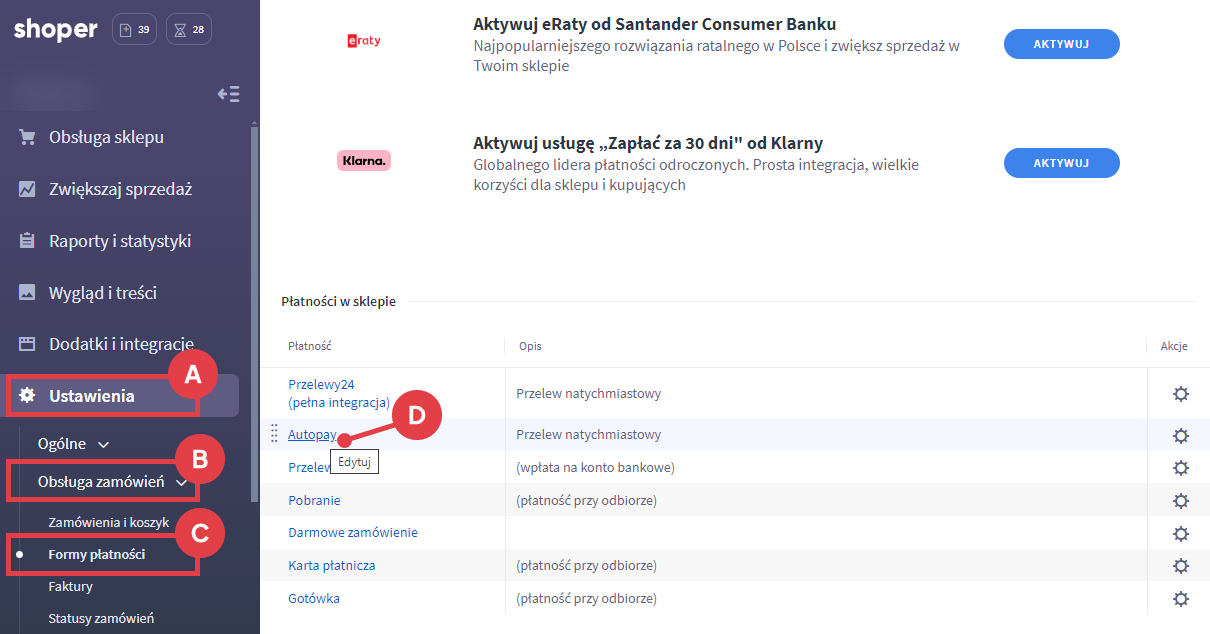Click the shopping cart icon by Obsługa sklepu
Image resolution: width=1210 pixels, height=634 pixels.
(27, 137)
